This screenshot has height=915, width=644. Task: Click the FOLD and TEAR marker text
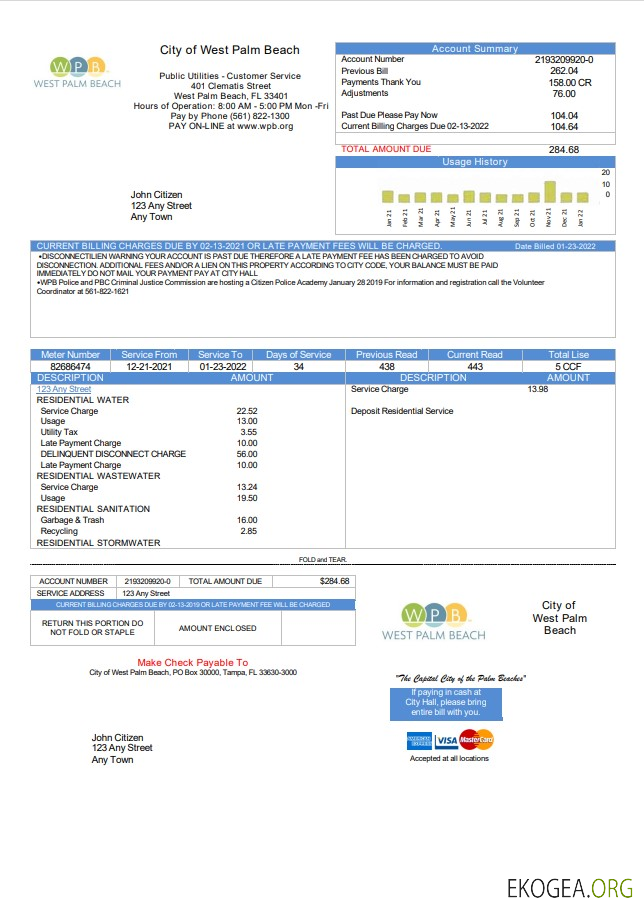point(323,560)
